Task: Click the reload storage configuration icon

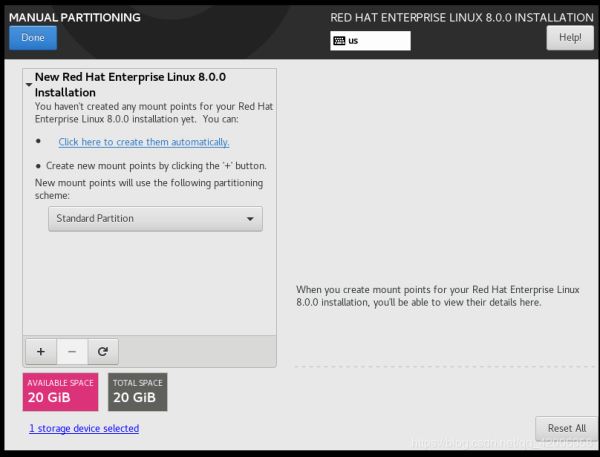Action: pos(102,351)
